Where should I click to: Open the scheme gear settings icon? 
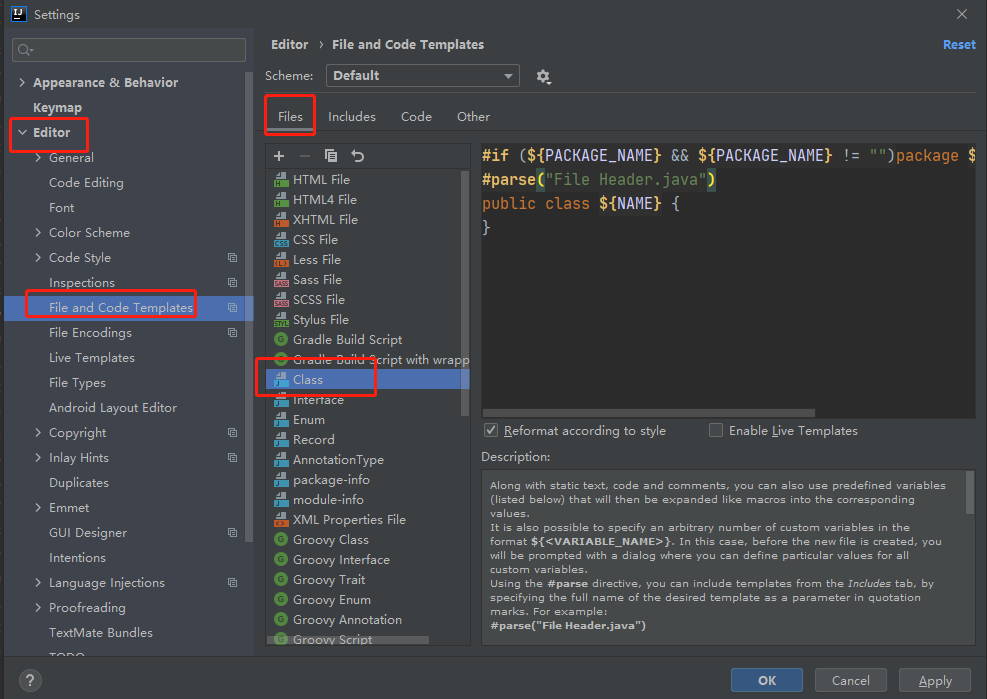coord(543,76)
